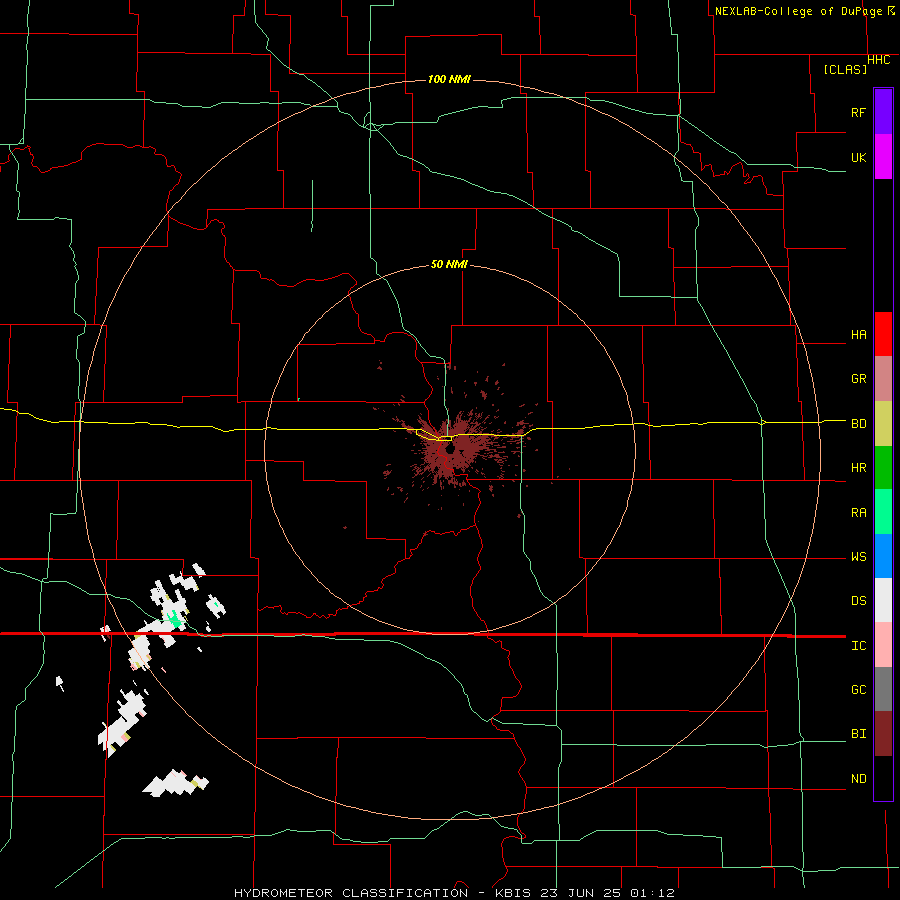Image resolution: width=900 pixels, height=900 pixels.
Task: Click the "NEXLAB-College of DuPage" credit text
Action: tap(800, 11)
